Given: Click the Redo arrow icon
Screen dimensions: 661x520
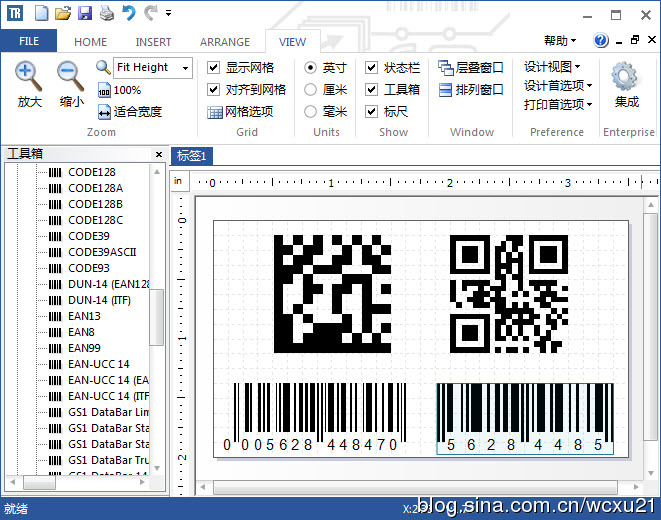Looking at the screenshot, I should pos(150,13).
